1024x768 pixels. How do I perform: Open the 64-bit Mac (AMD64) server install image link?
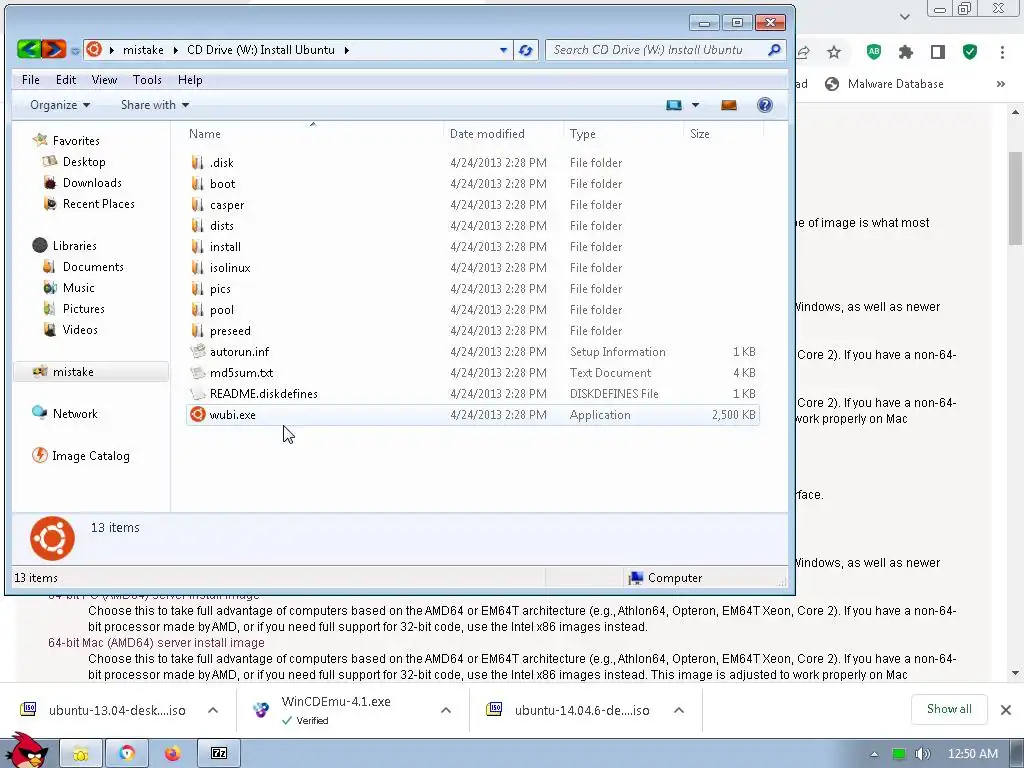tap(156, 643)
